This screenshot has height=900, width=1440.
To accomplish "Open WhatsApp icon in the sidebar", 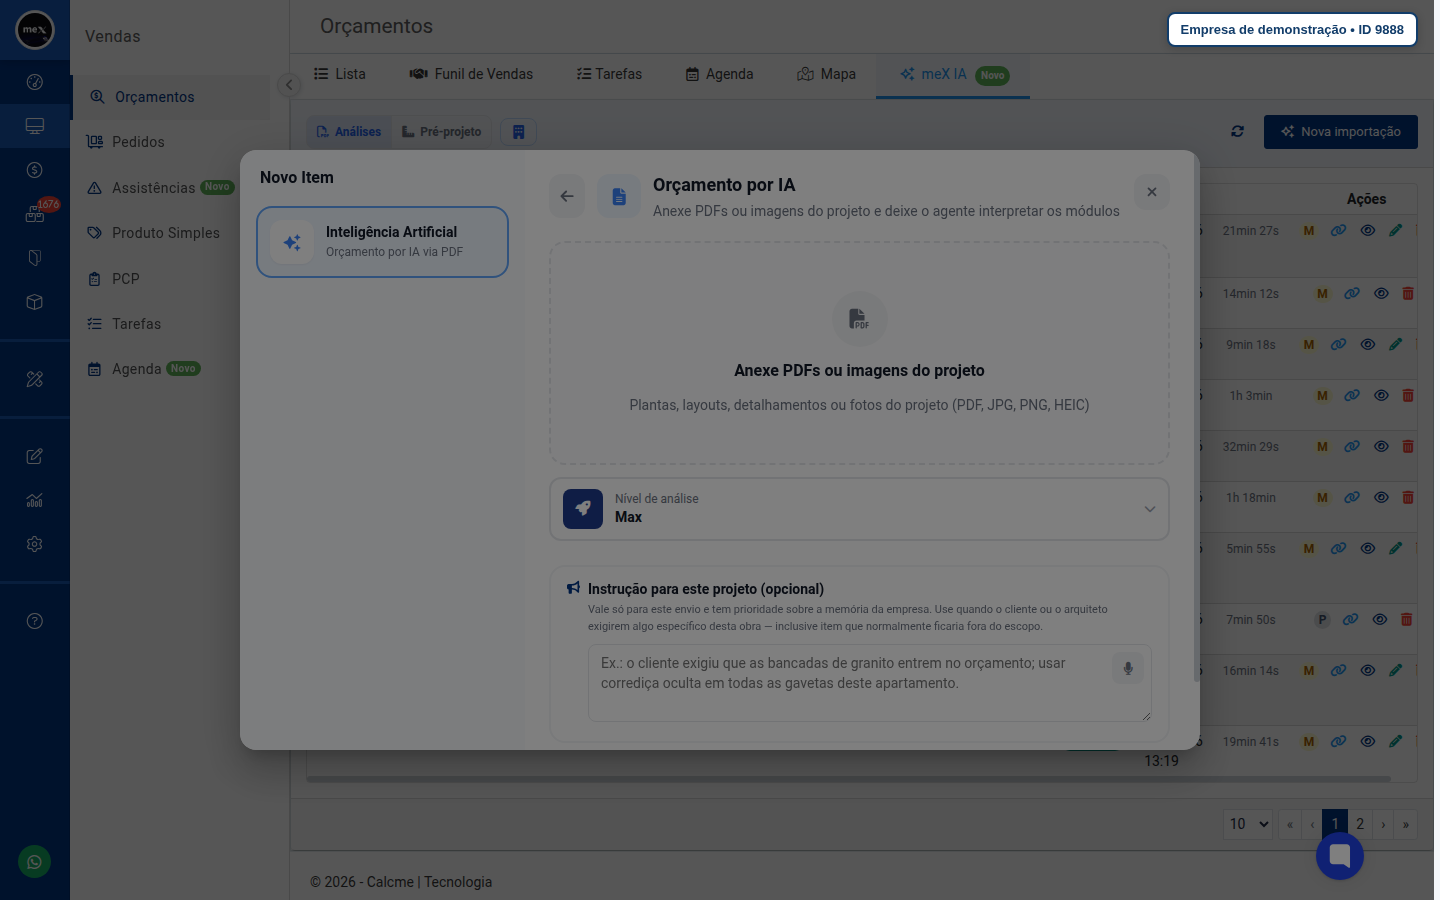I will 35,862.
